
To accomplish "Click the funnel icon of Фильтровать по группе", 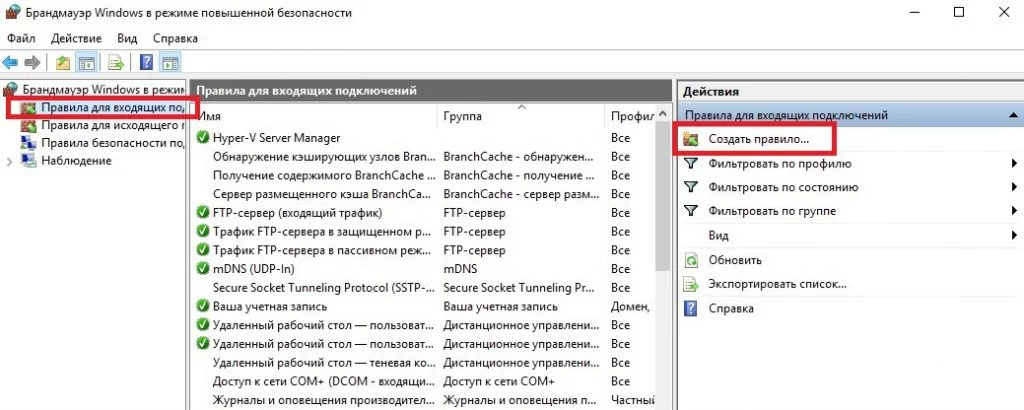I will 691,211.
